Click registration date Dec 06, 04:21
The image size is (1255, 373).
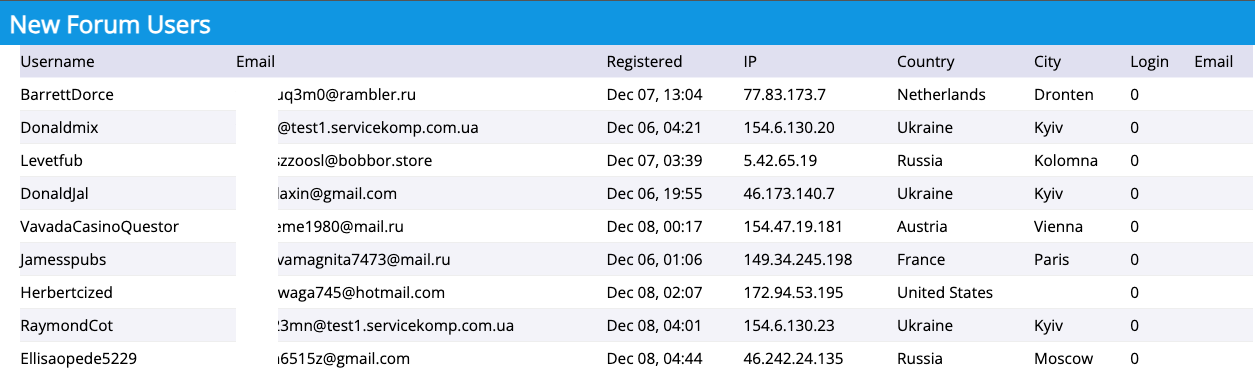[x=654, y=128]
